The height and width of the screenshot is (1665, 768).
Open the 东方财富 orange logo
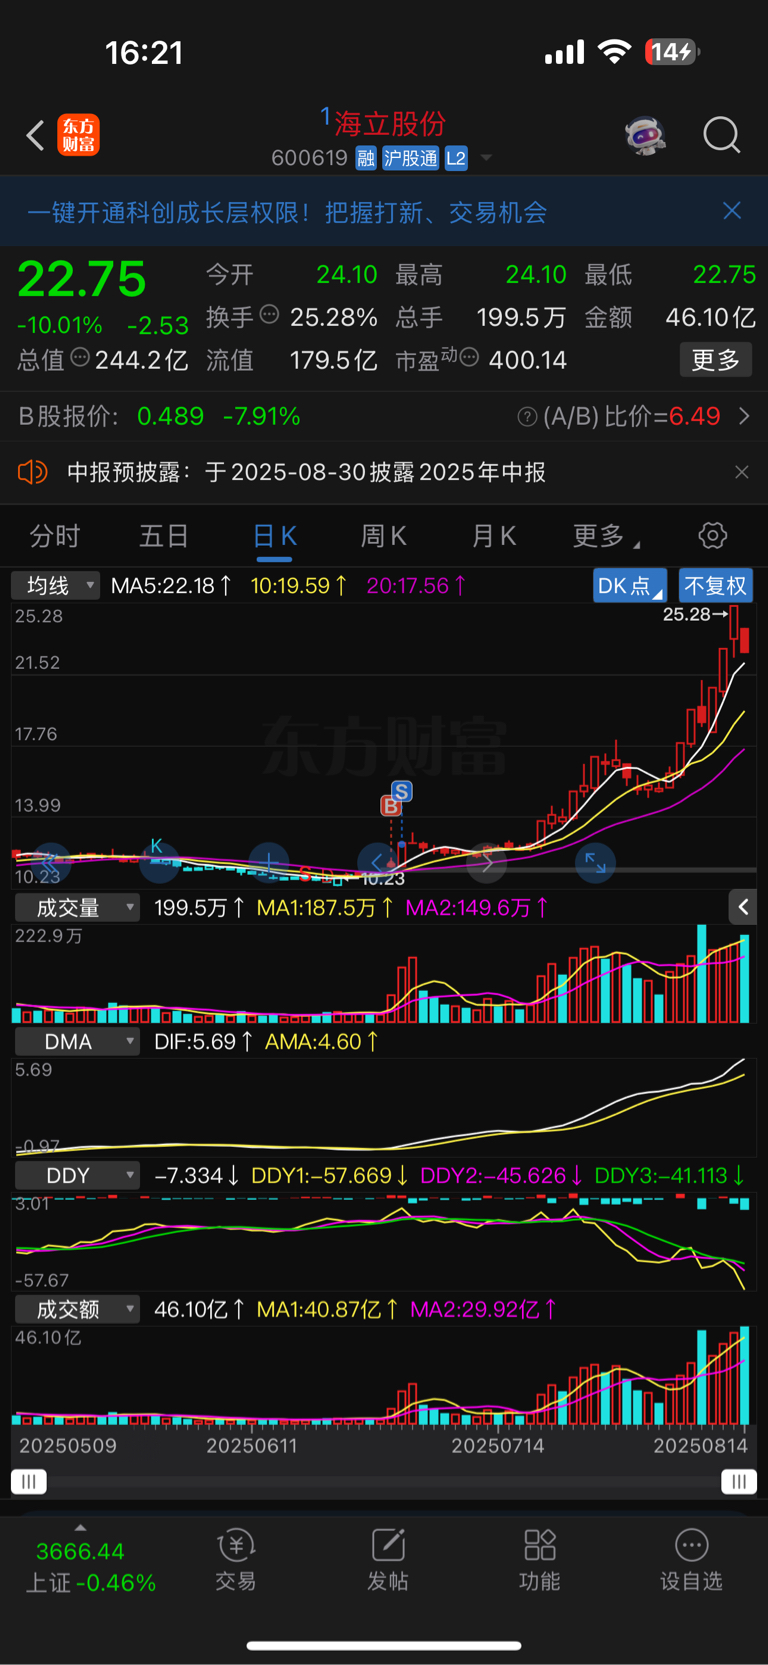[79, 135]
